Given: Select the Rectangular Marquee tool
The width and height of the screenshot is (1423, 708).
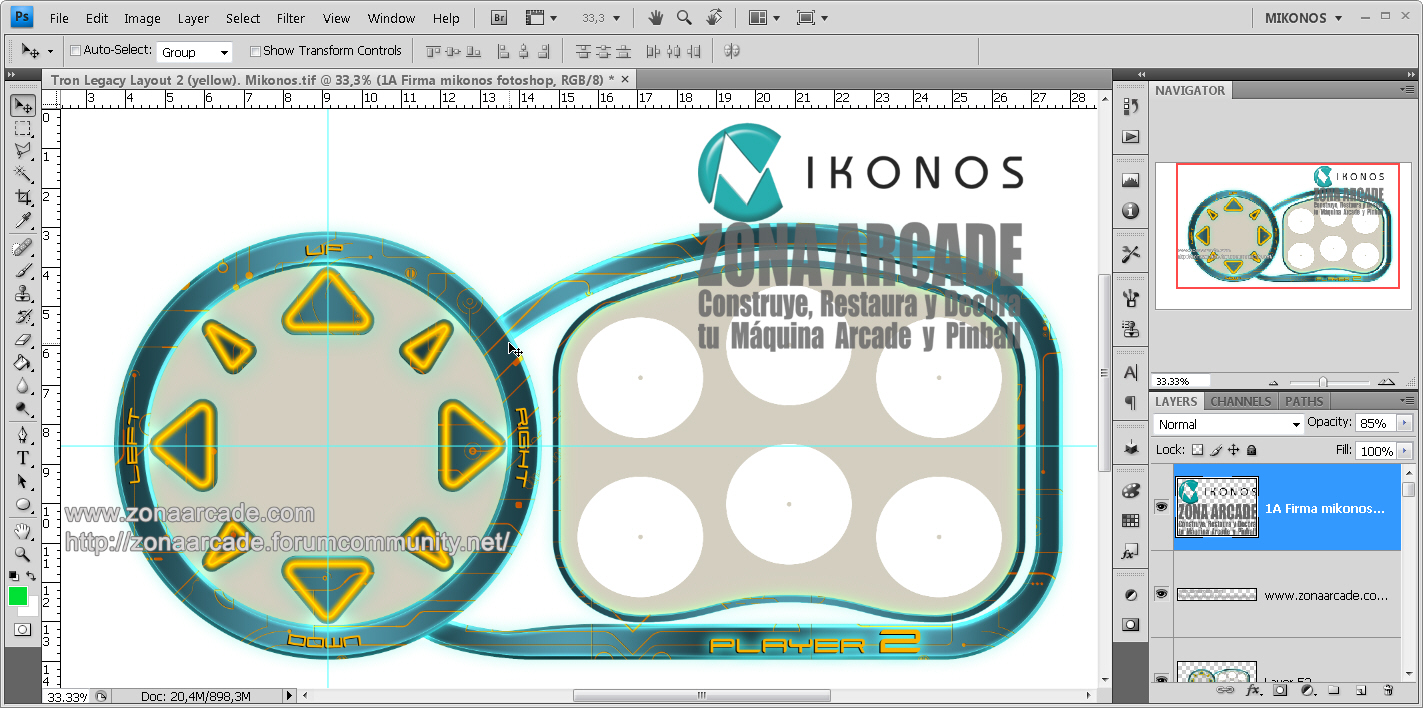Looking at the screenshot, I should (23, 129).
